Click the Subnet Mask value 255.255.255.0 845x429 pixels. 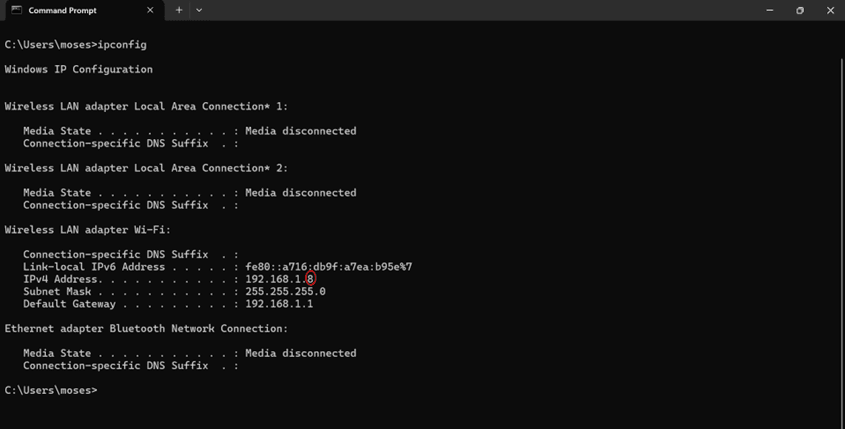click(x=285, y=292)
